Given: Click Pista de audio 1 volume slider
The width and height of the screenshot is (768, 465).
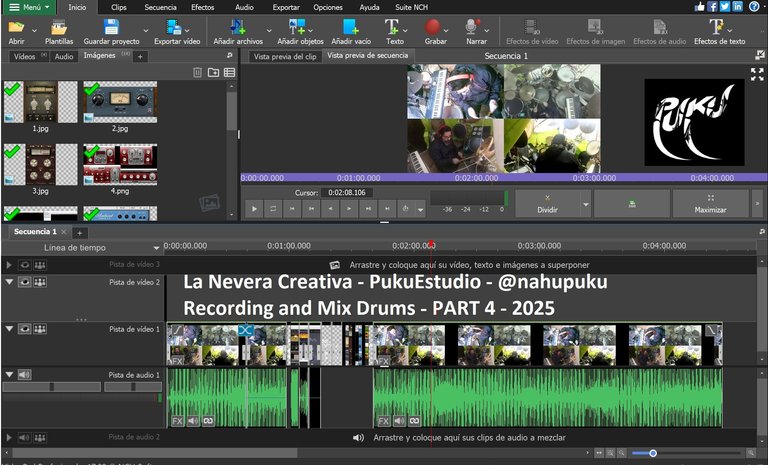Looking at the screenshot, I should tap(52, 387).
